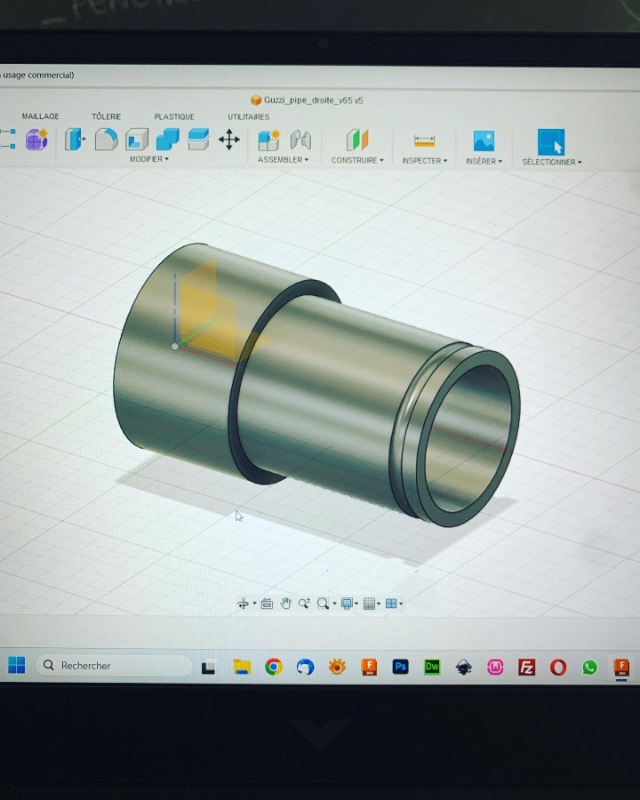Viewport: 640px width, 800px height.
Task: Open the MODIFIER dropdown menu
Action: [149, 160]
